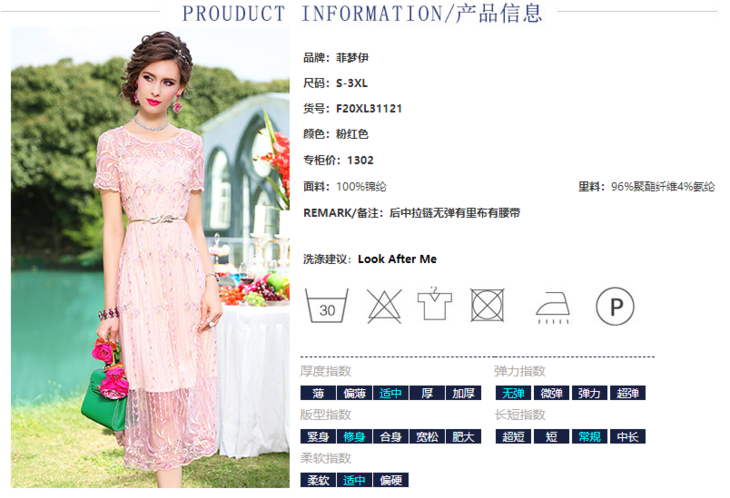Image resolution: width=730 pixels, height=498 pixels.
Task: Select the highlighted 无弹 elasticity tag
Action: click(x=513, y=394)
